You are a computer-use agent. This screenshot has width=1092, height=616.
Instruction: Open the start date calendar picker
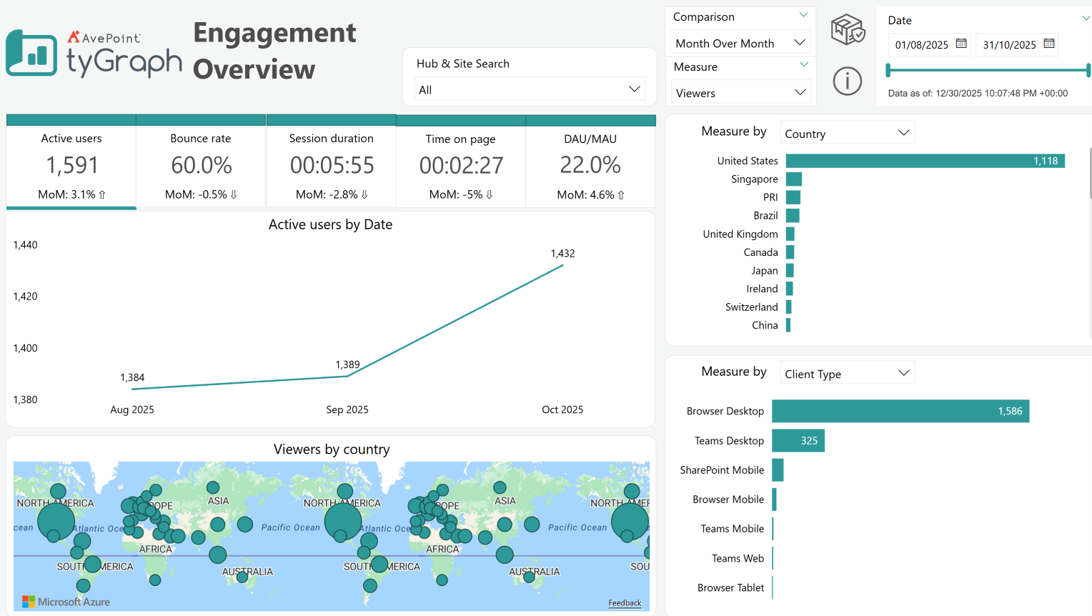tap(961, 44)
